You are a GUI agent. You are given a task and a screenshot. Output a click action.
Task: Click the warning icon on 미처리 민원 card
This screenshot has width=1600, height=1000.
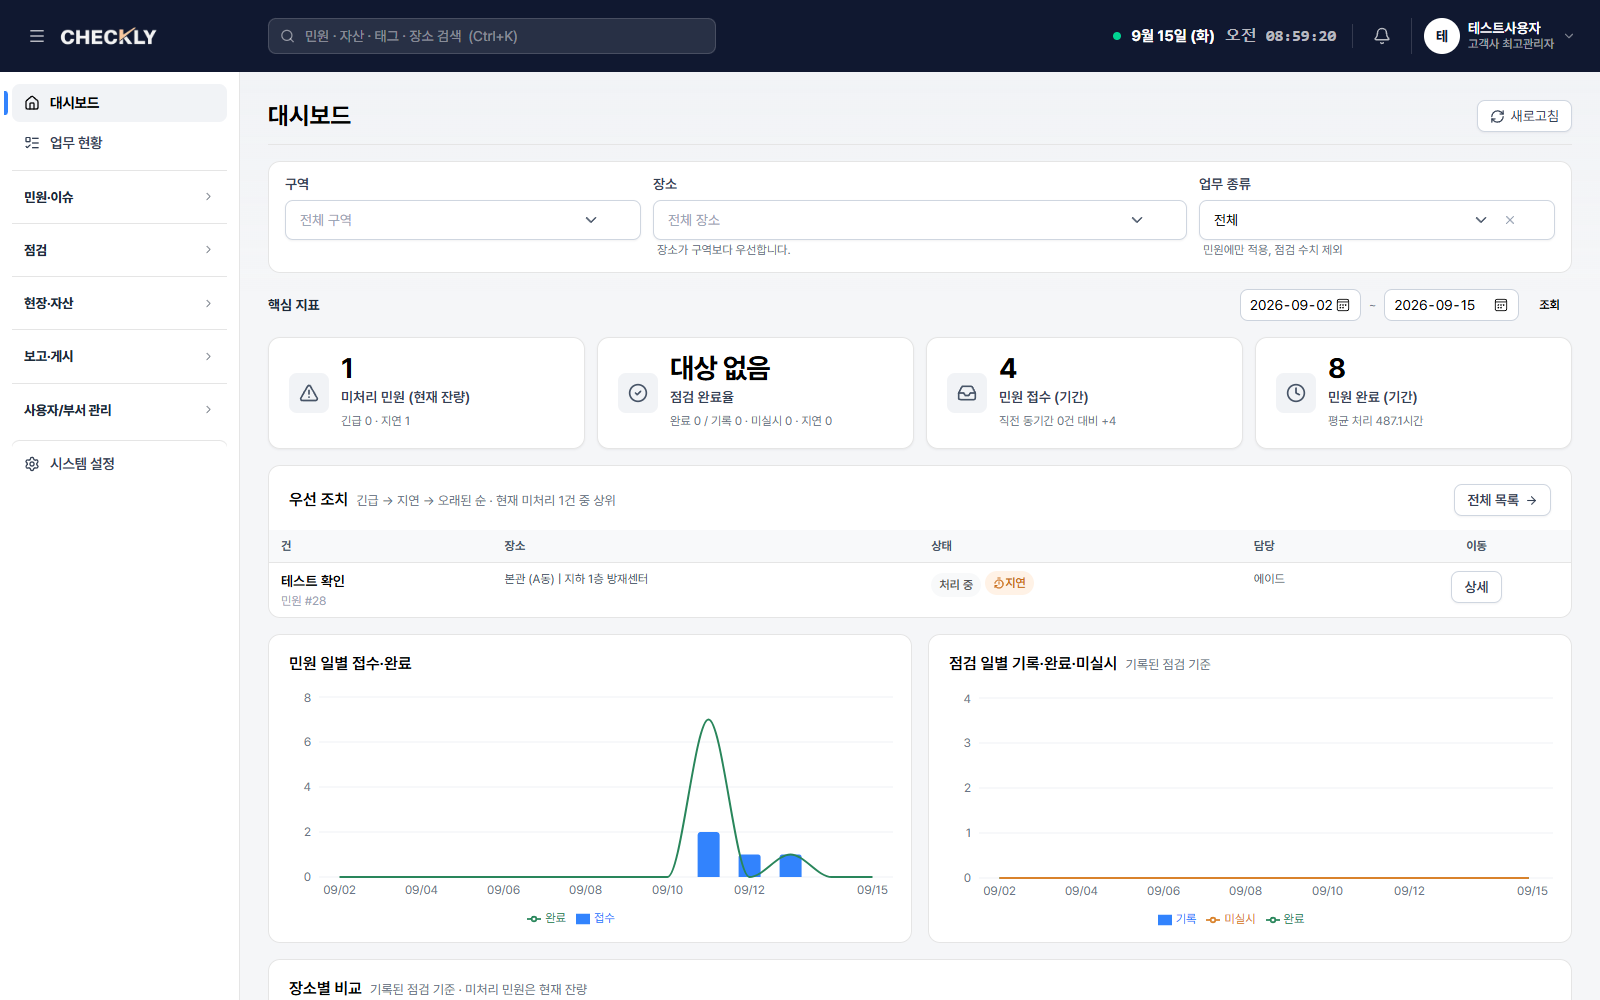[x=309, y=393]
